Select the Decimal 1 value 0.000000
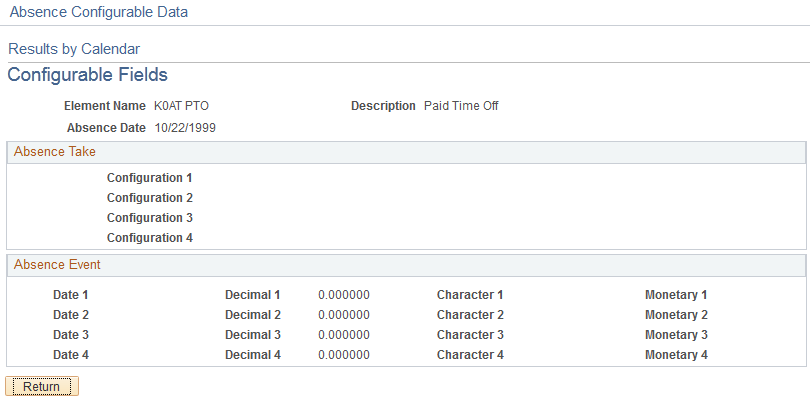The image size is (810, 399). click(344, 295)
